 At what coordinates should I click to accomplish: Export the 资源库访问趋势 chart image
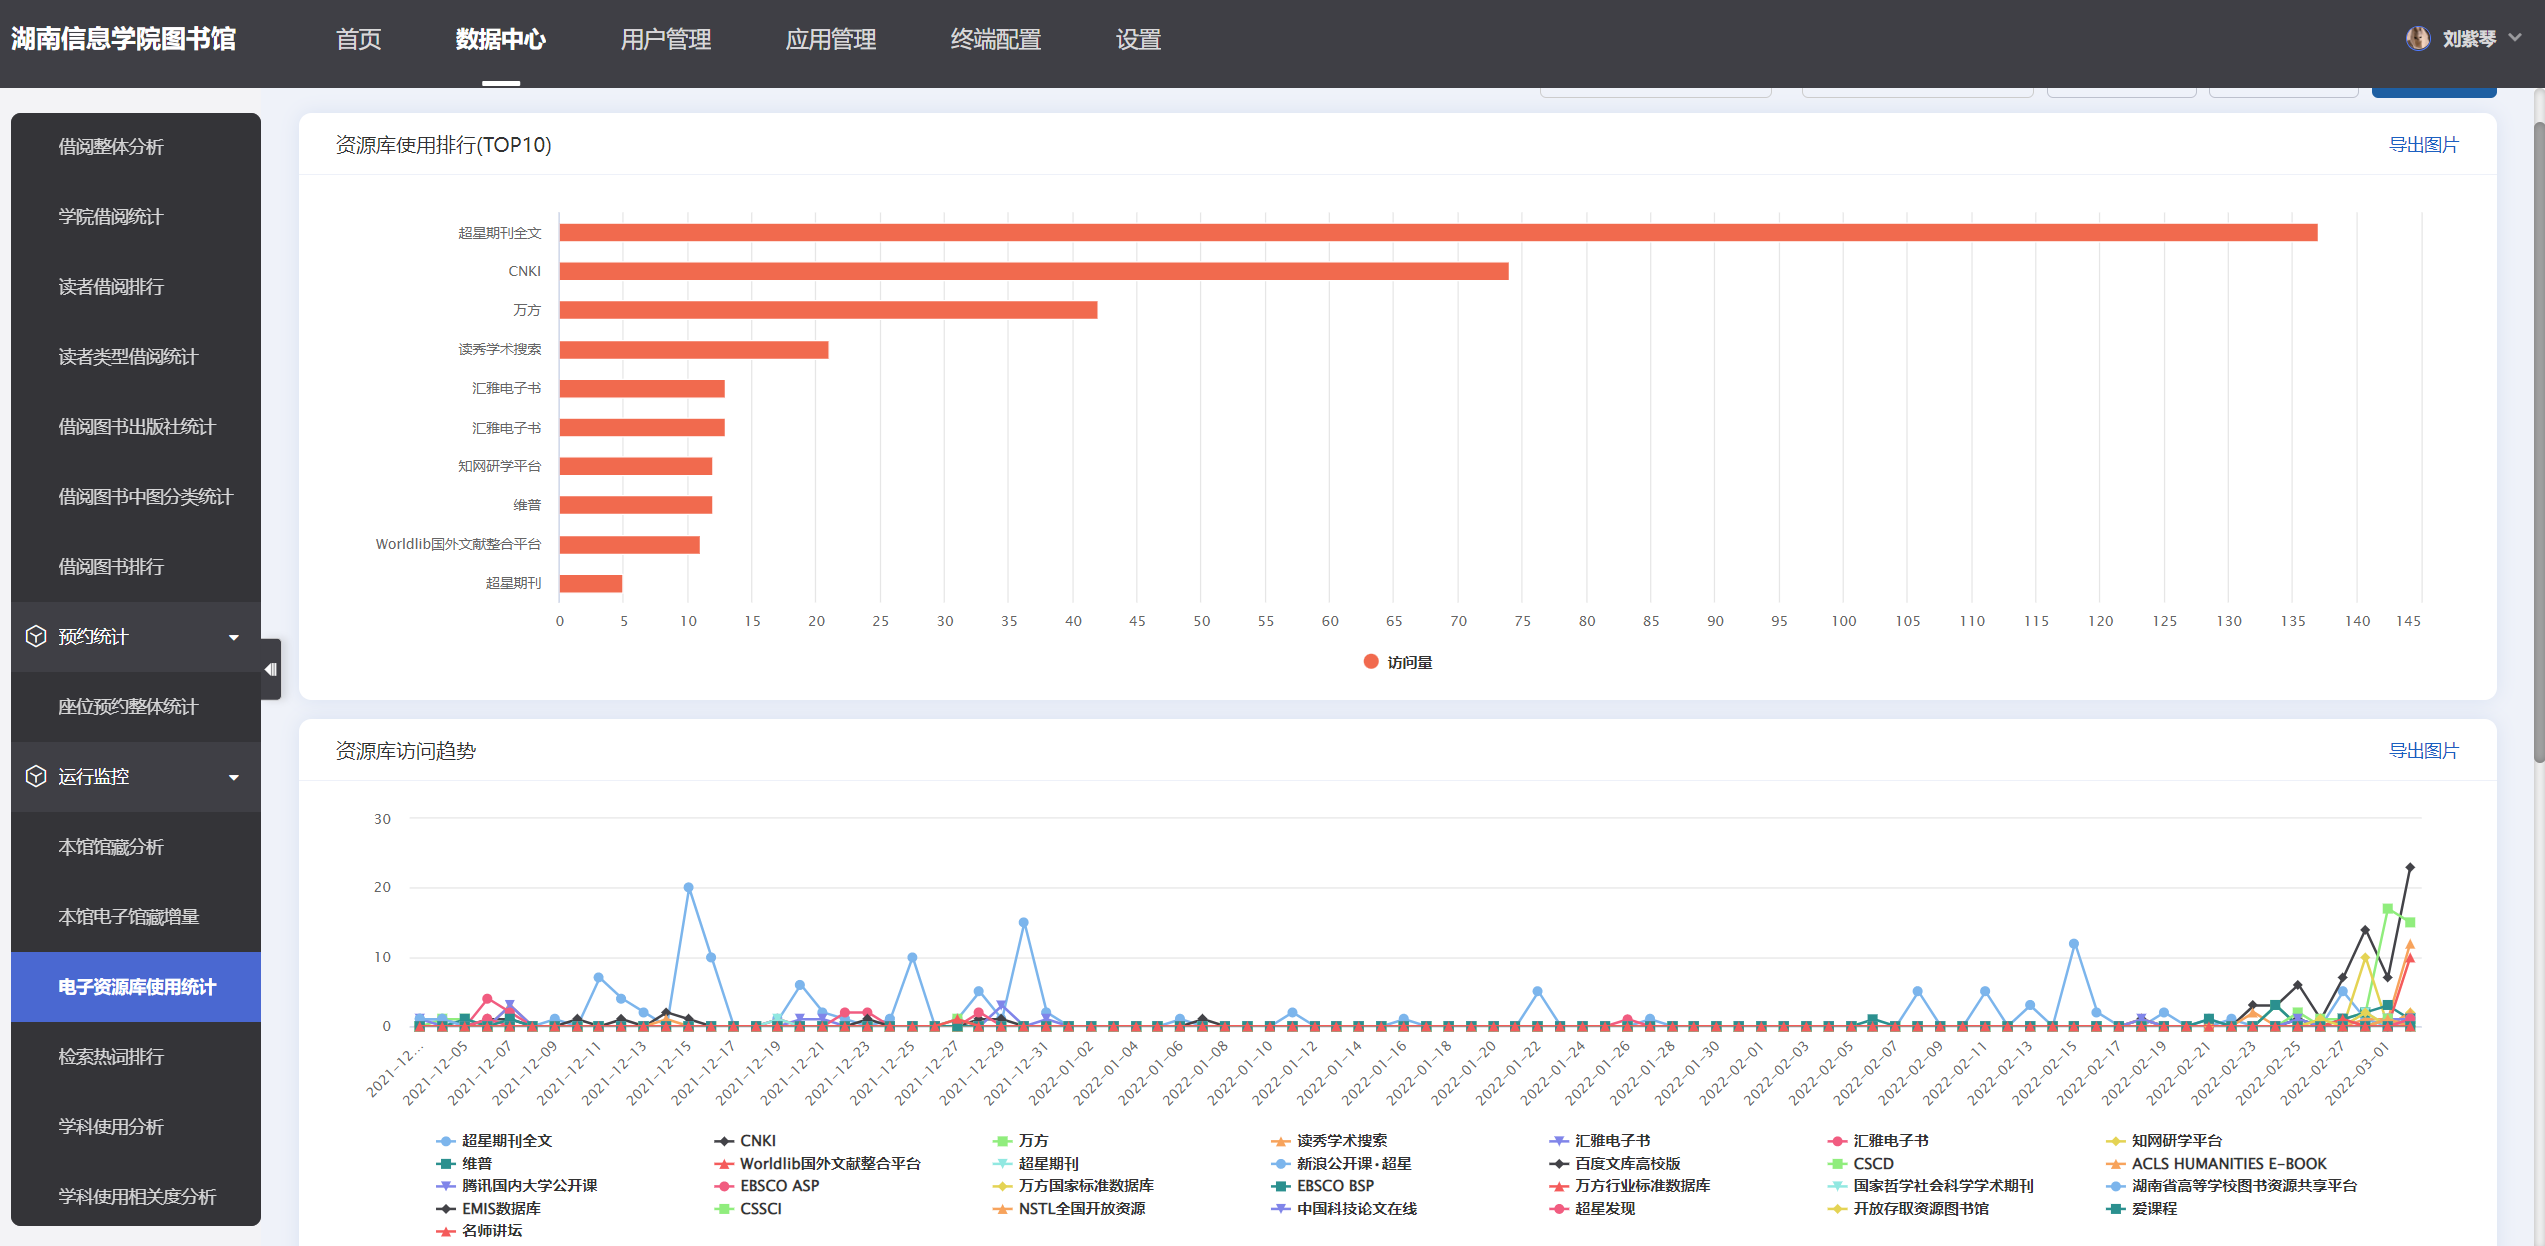pyautogui.click(x=2422, y=751)
